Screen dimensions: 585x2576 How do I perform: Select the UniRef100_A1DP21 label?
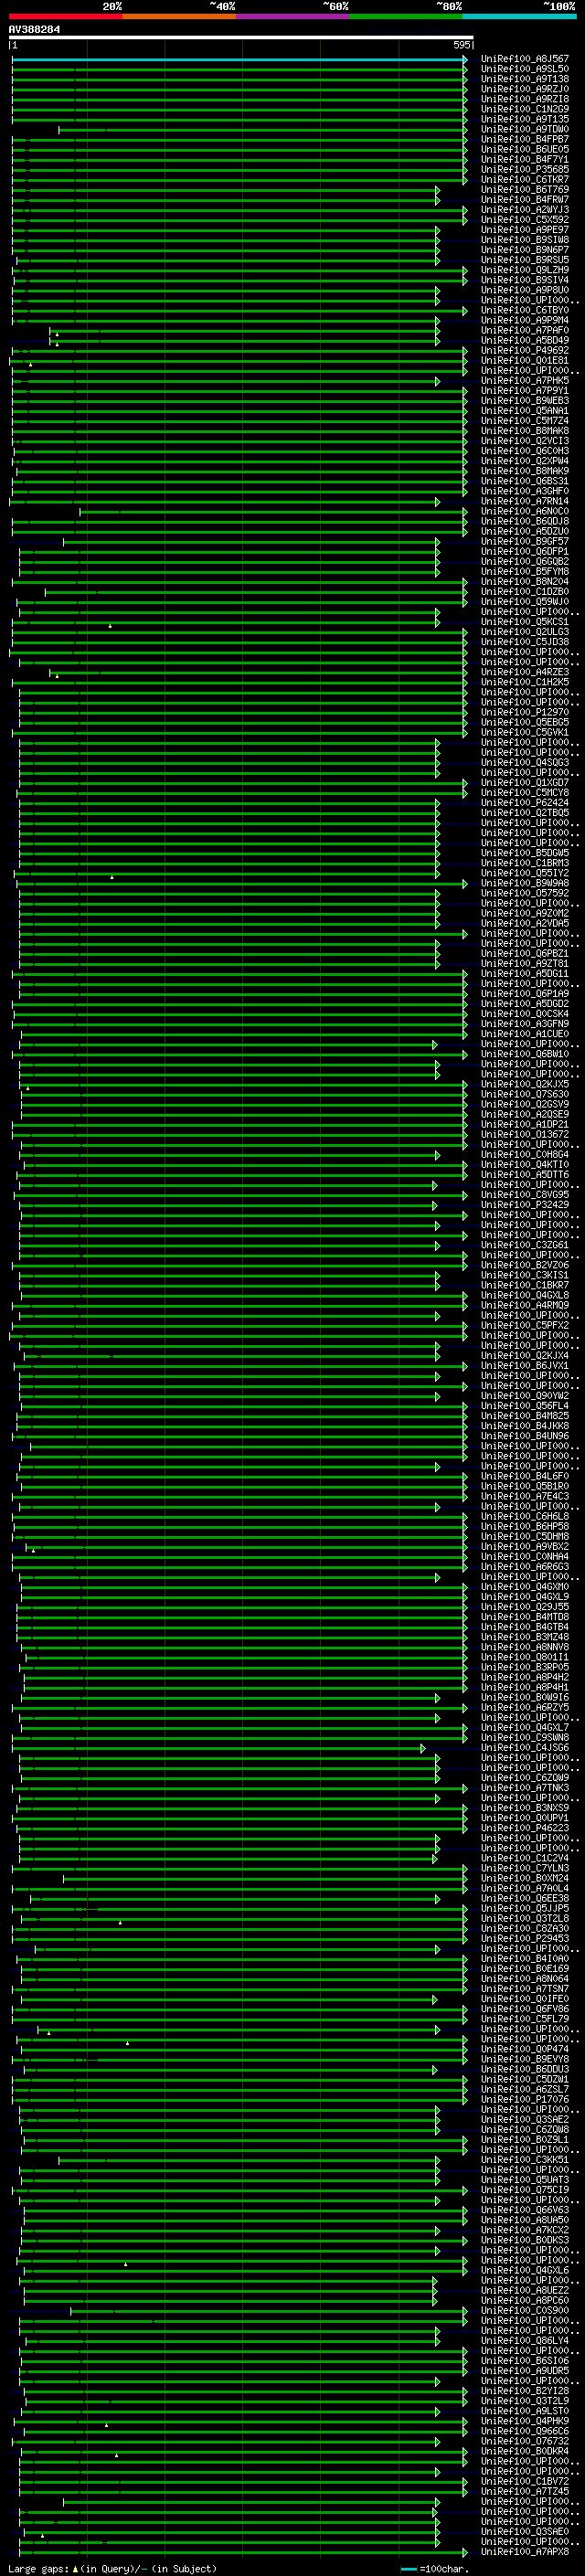click(524, 1124)
